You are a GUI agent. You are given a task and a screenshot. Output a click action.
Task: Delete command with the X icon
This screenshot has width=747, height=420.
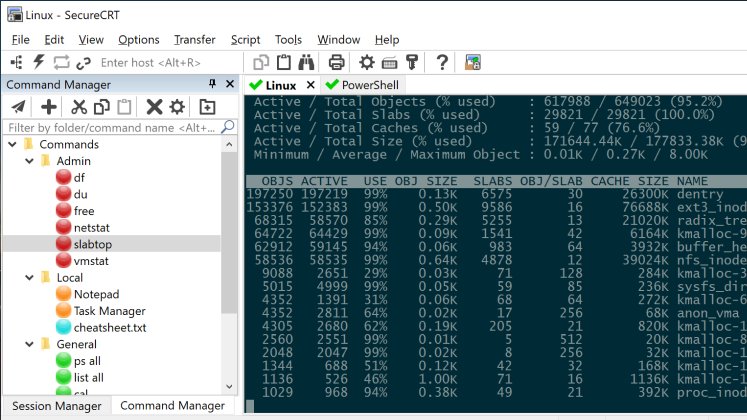point(154,107)
